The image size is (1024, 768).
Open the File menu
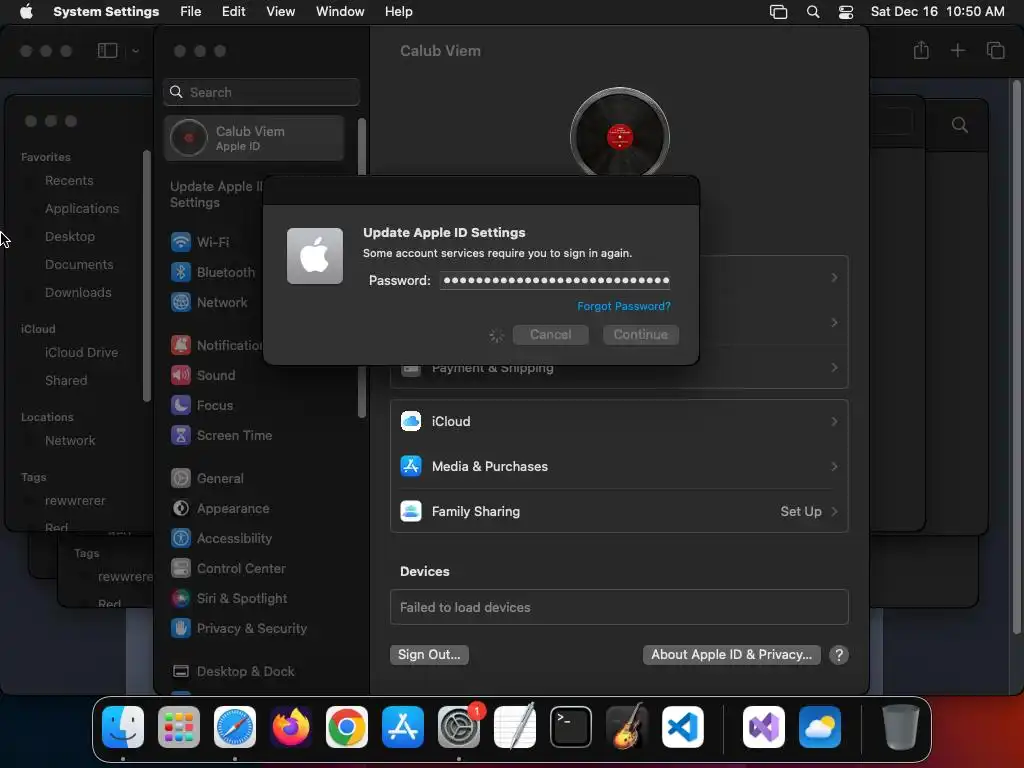191,12
